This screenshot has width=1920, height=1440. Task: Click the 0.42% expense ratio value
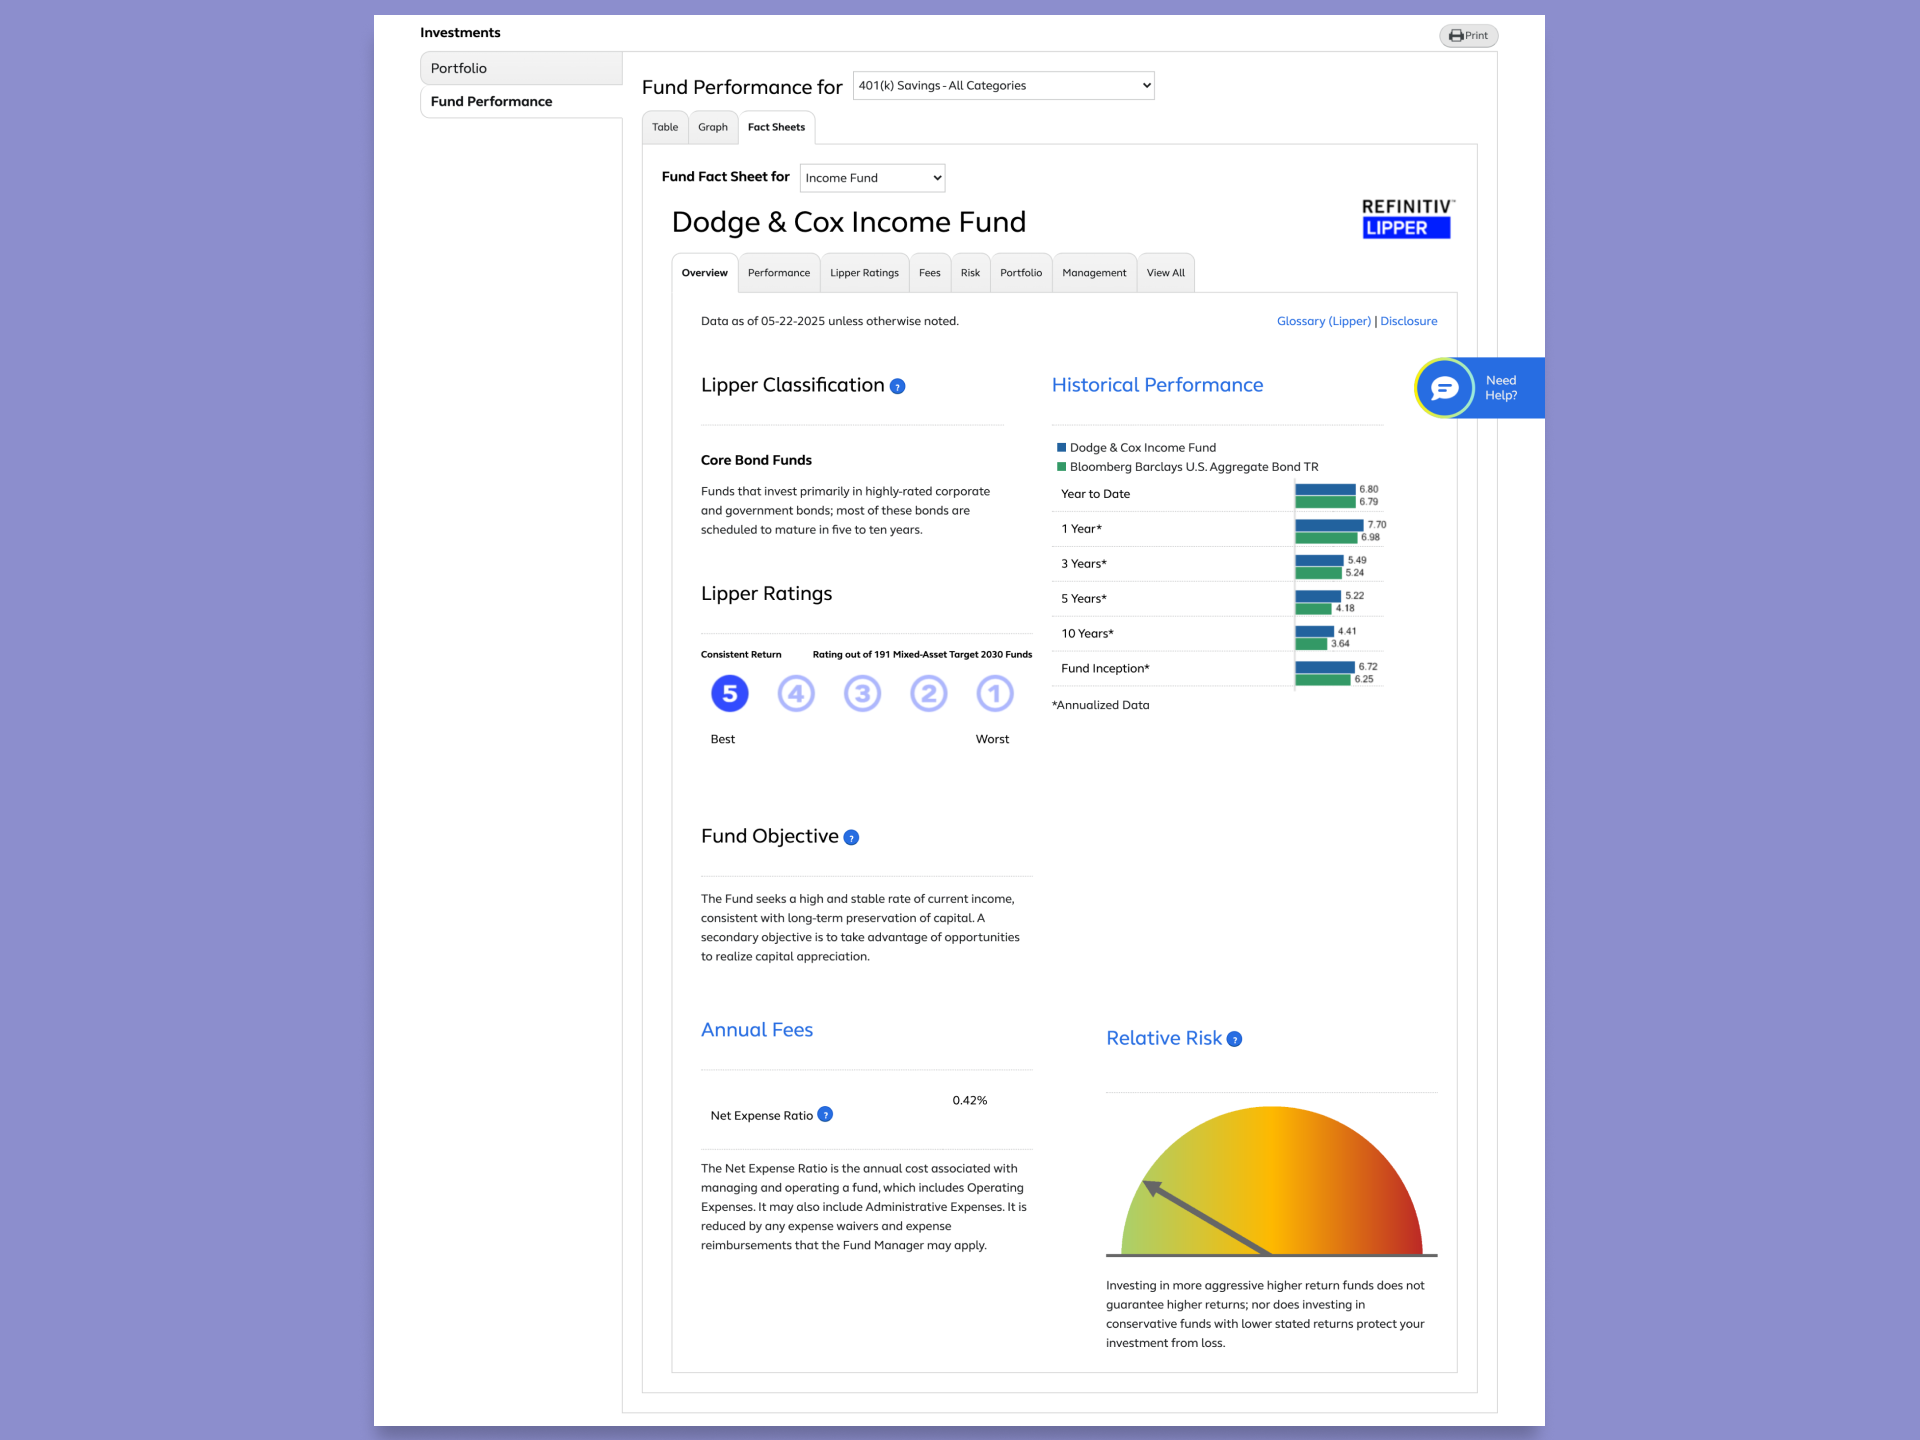(970, 1101)
